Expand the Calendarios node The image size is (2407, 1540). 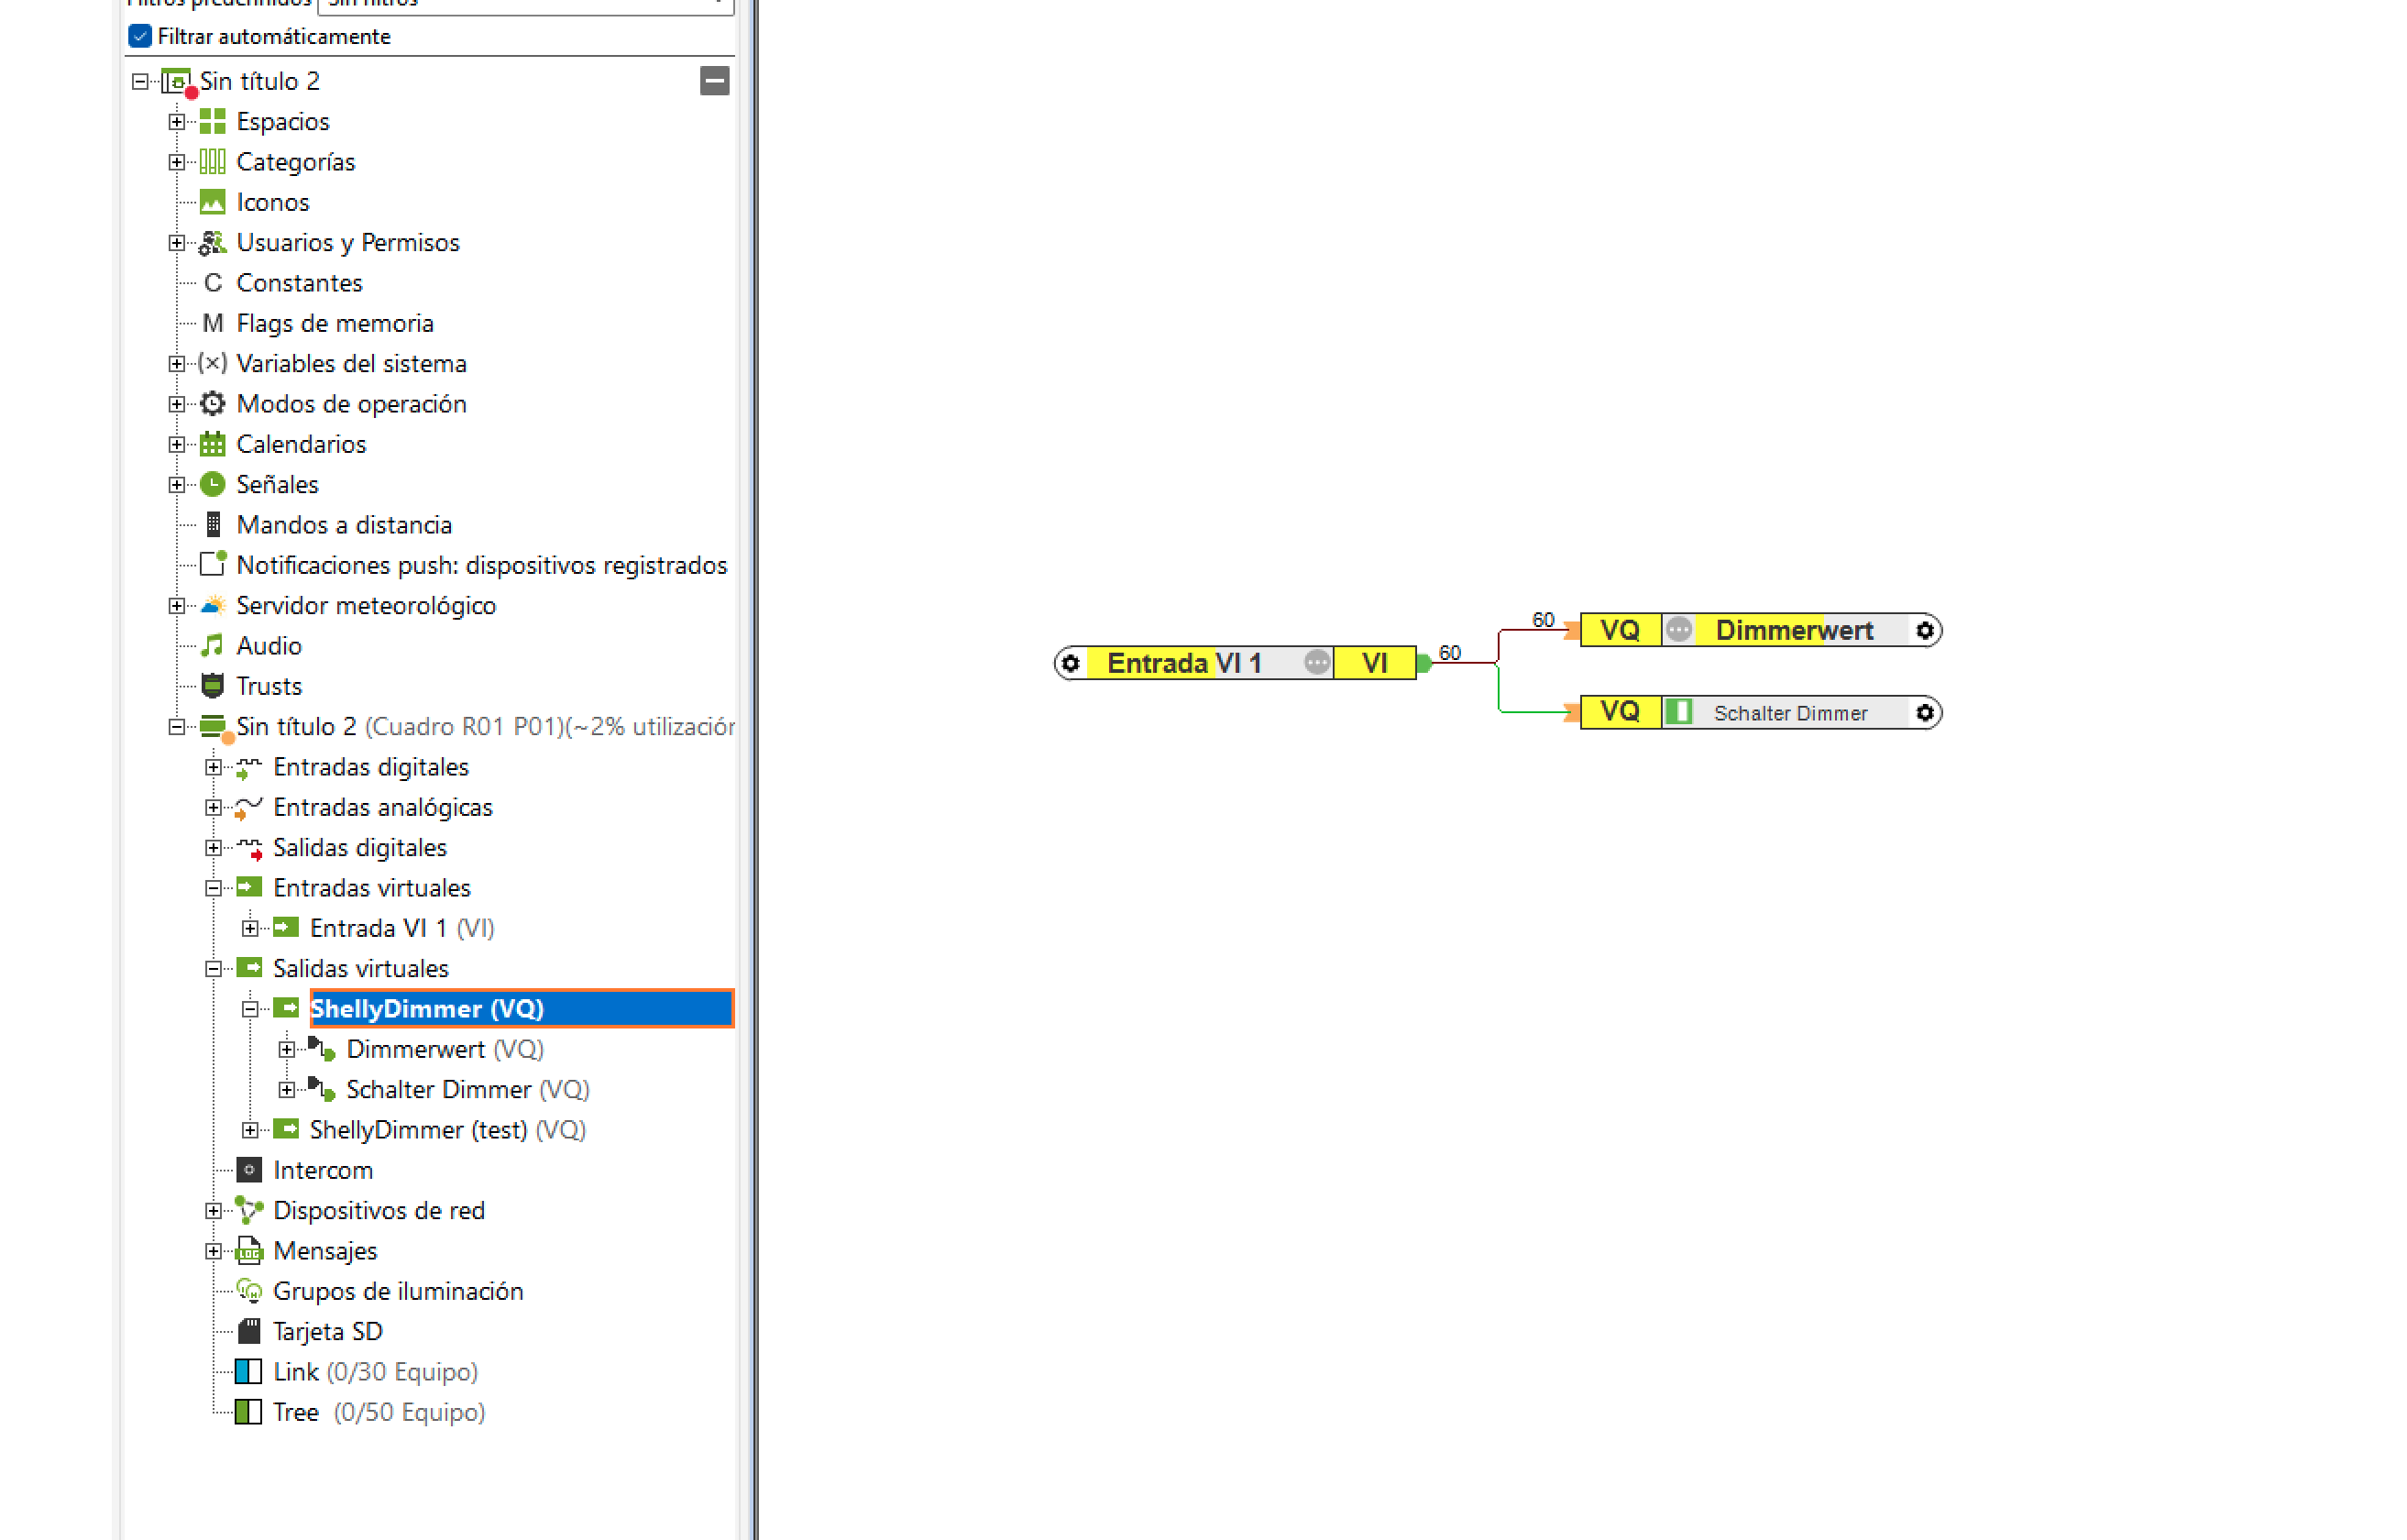(177, 444)
